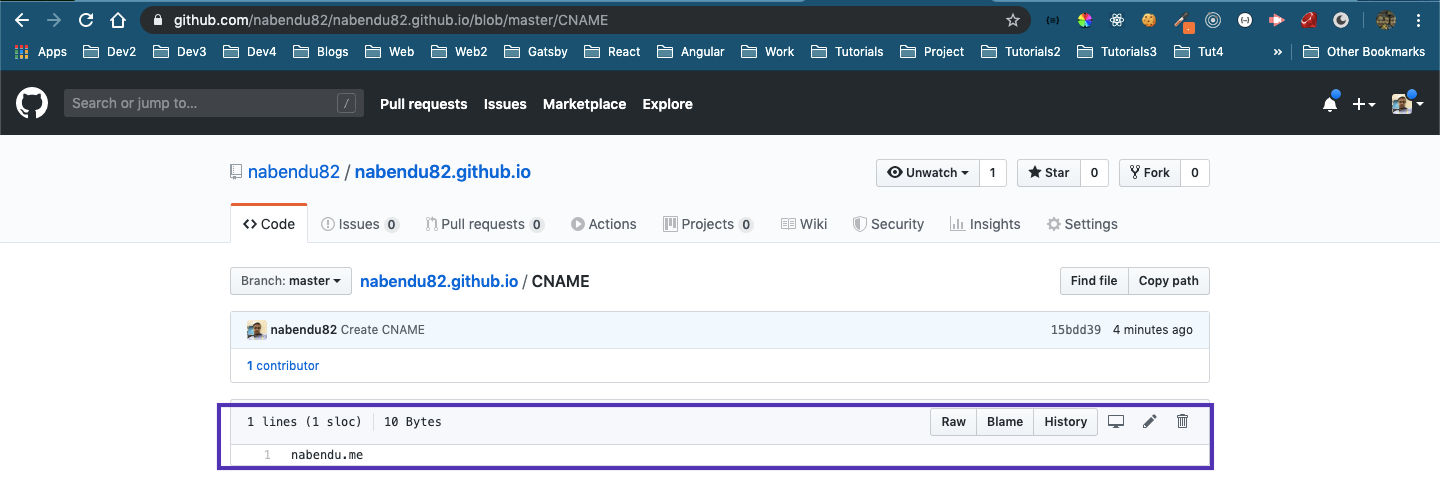
Task: Click the watchers count 1
Action: click(992, 172)
